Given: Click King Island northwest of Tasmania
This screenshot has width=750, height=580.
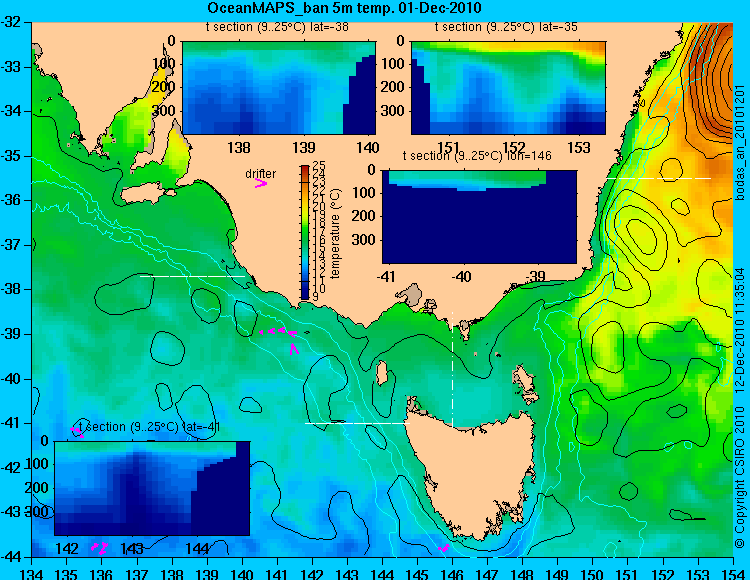Looking at the screenshot, I should [381, 373].
